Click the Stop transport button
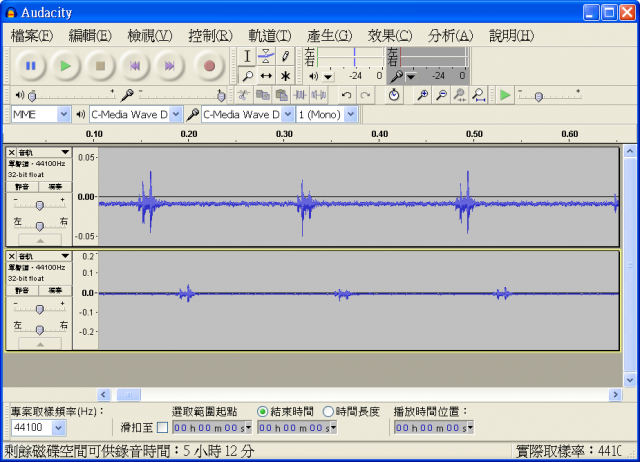This screenshot has width=640, height=462. tap(100, 66)
